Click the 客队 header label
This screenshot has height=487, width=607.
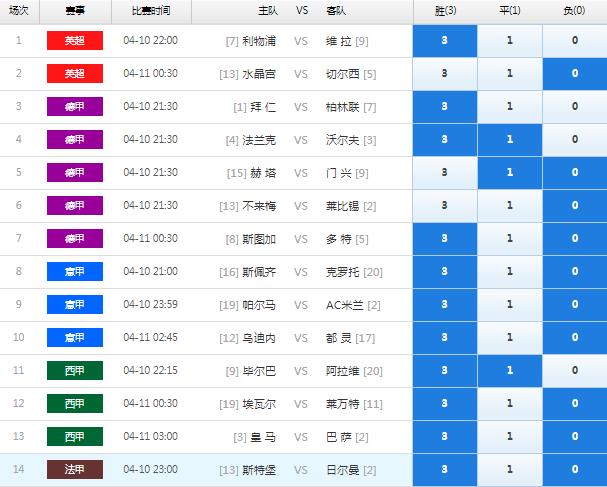(336, 11)
